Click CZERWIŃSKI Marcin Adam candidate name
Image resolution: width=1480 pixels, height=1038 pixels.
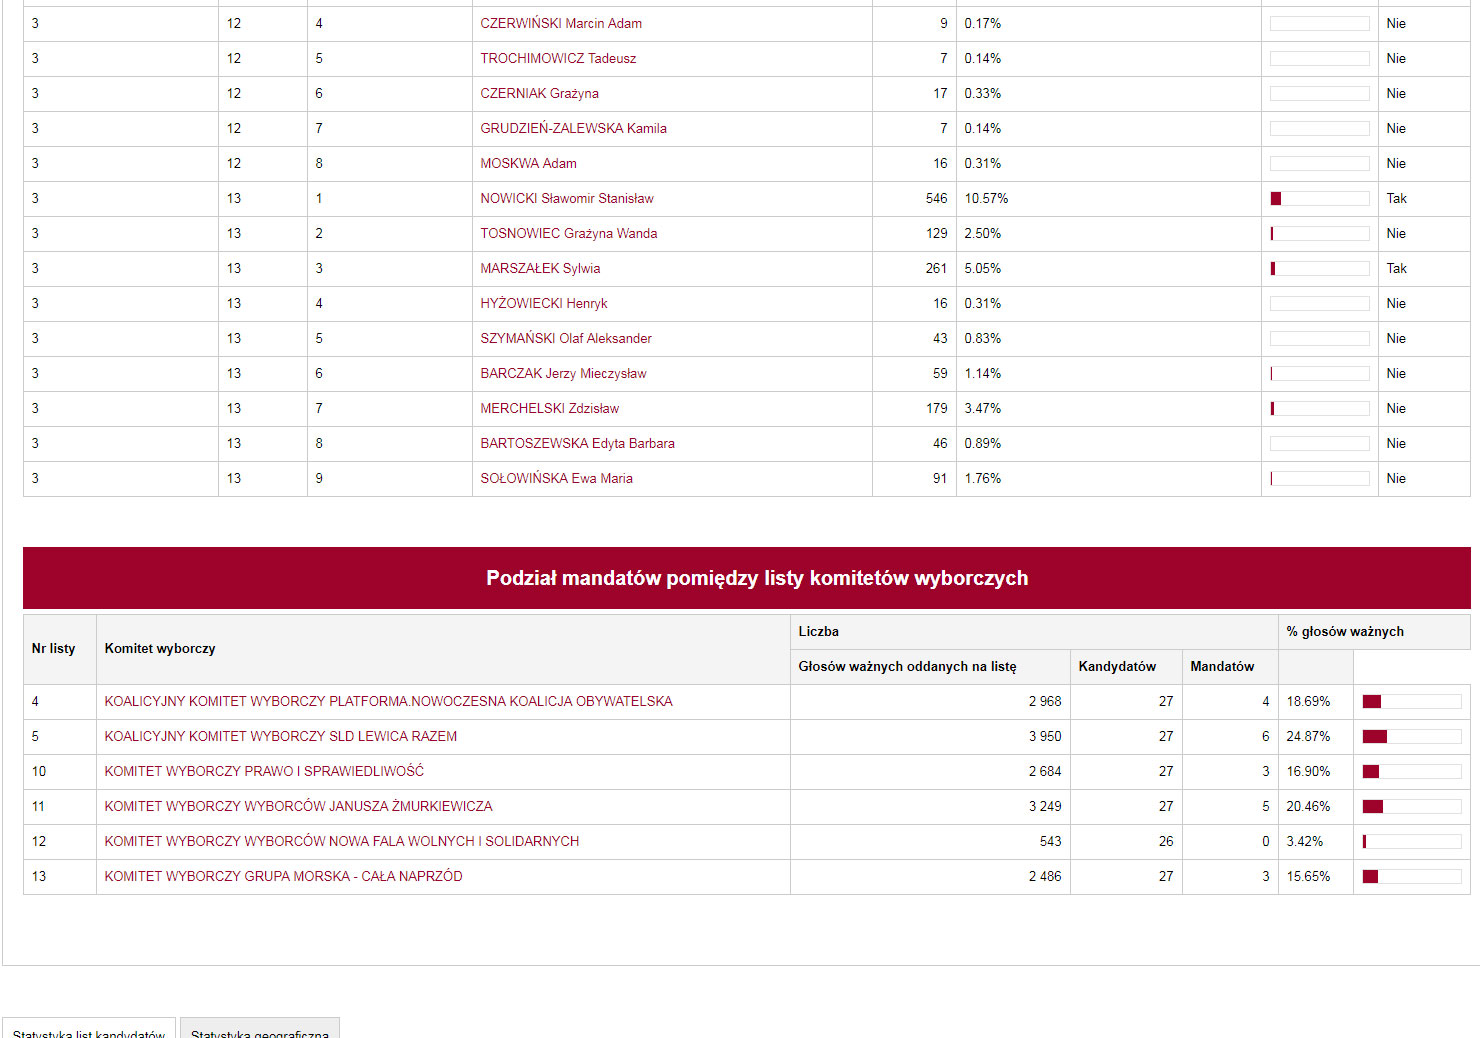560,24
